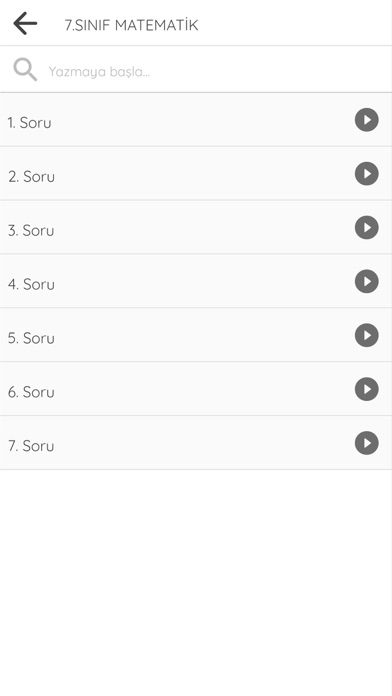Play the video for 6. Soru
The image size is (392, 696).
click(366, 389)
